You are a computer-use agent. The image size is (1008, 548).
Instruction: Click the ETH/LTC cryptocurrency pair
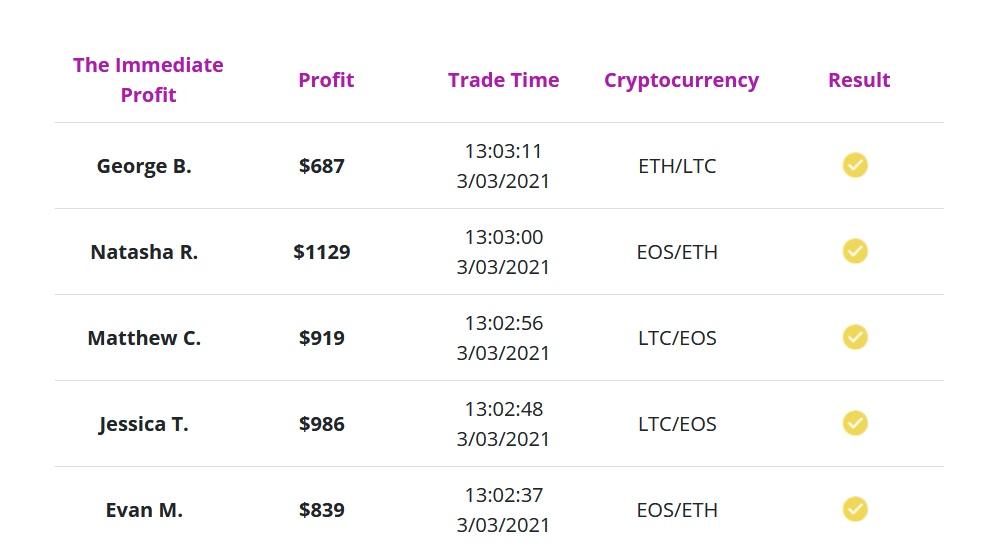click(677, 166)
